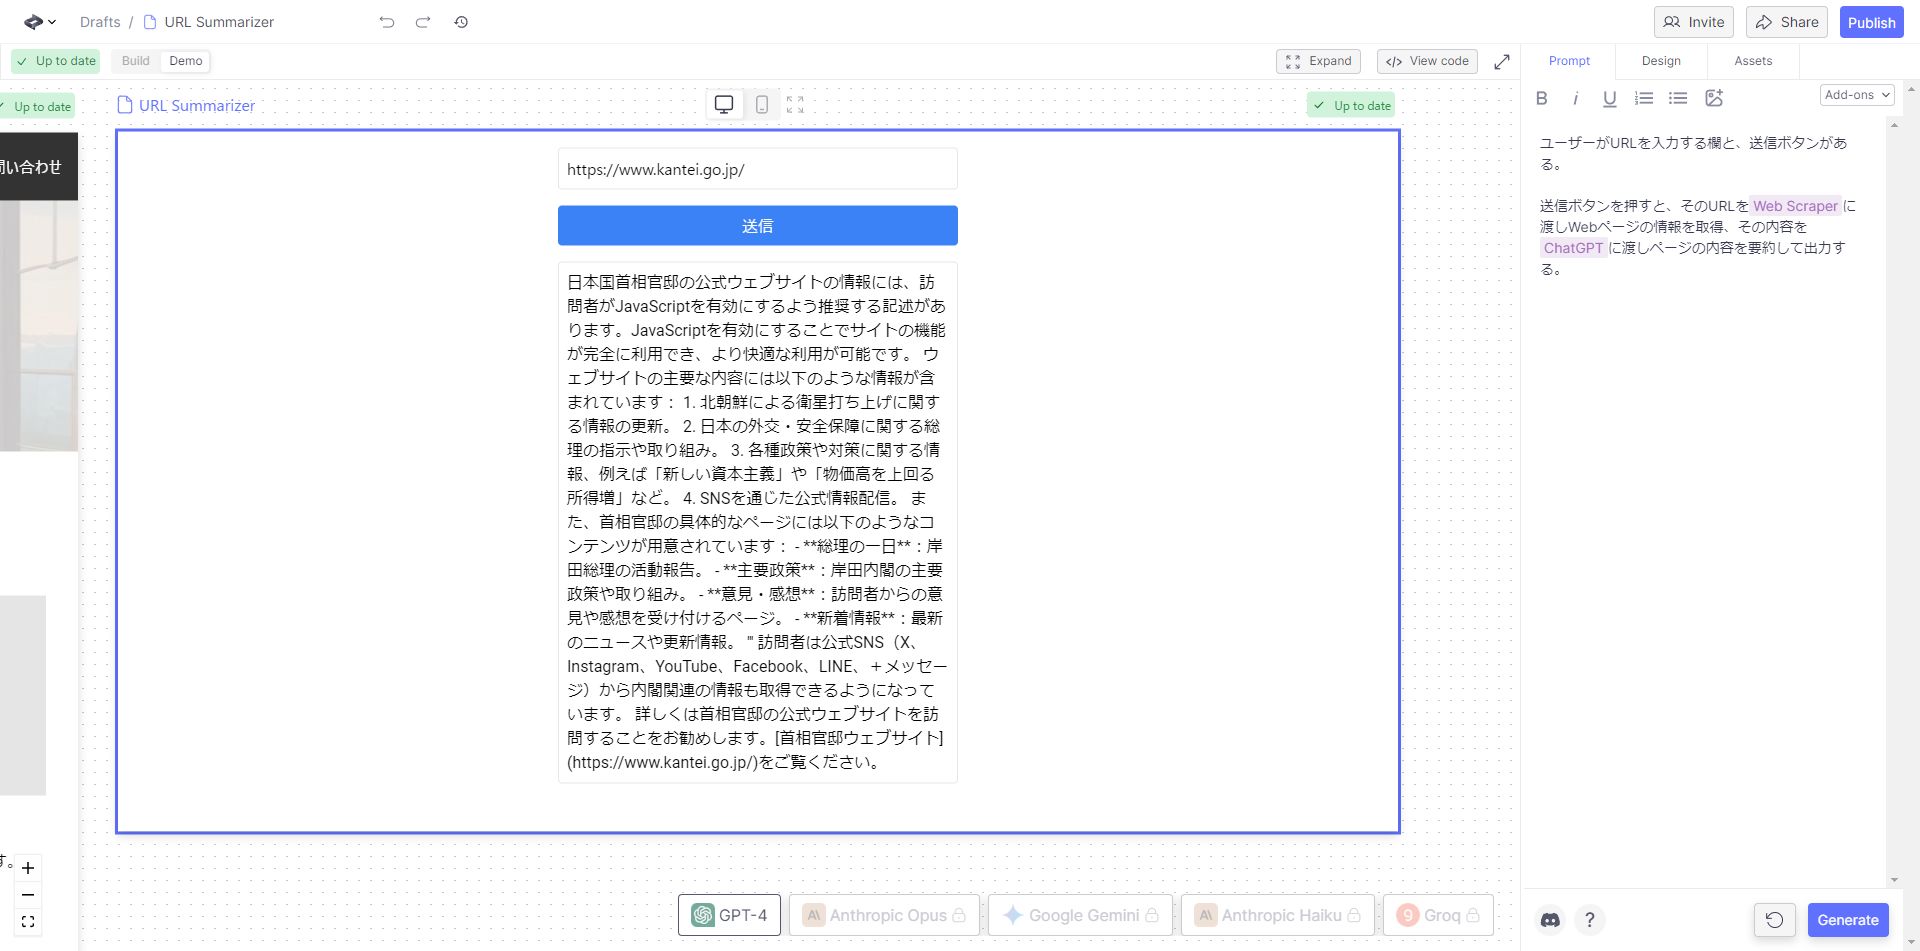The image size is (1920, 951).
Task: Apply italic formatting in prompt editor
Action: coord(1575,98)
